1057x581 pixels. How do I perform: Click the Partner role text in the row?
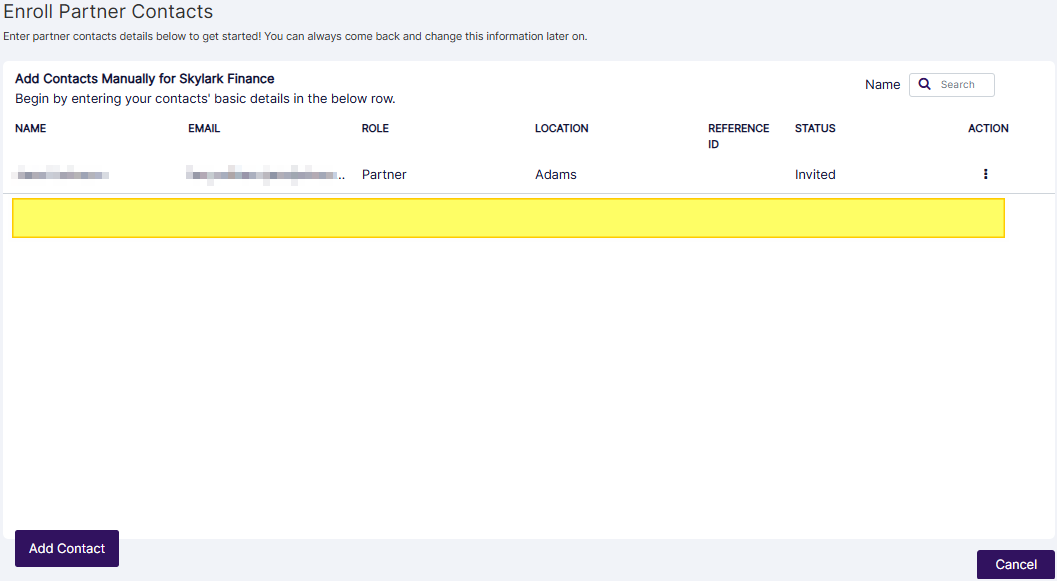pyautogui.click(x=384, y=174)
